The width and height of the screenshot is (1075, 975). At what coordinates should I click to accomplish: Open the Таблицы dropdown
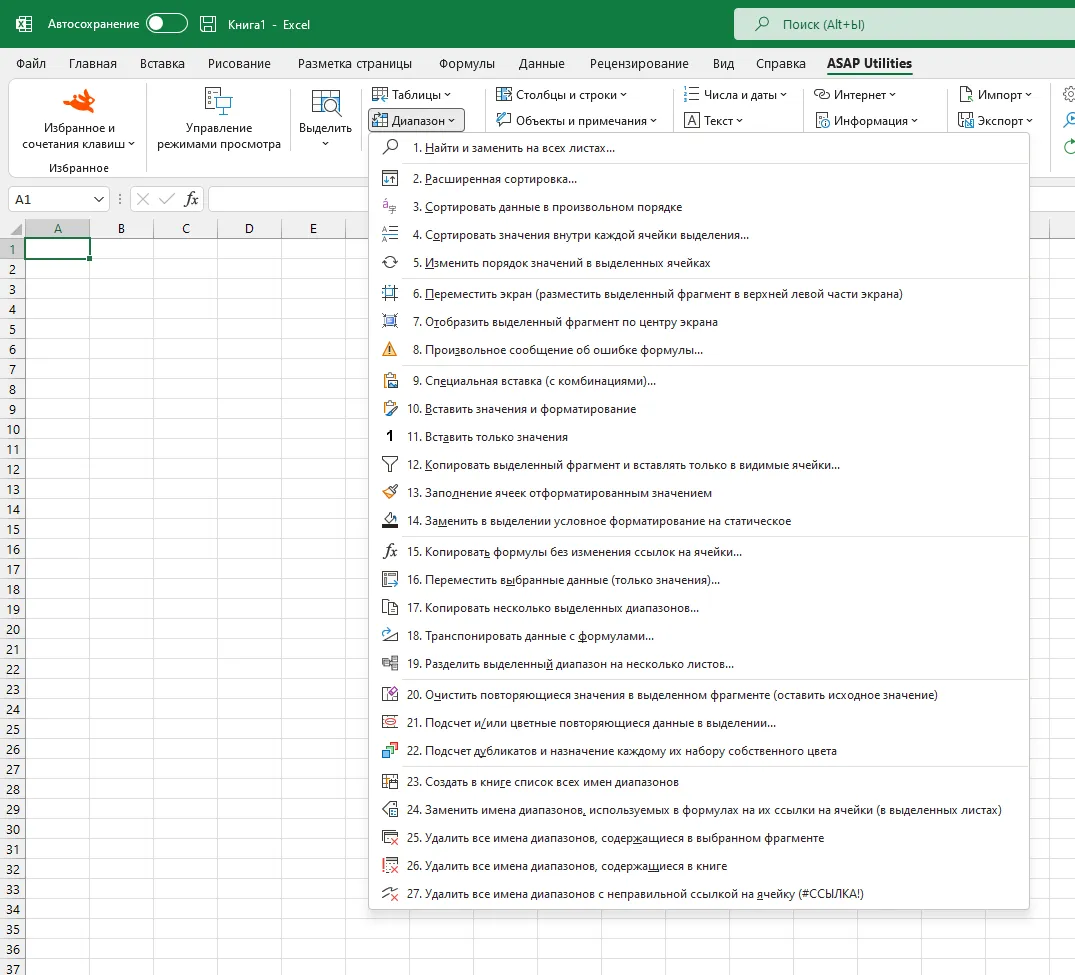point(411,95)
